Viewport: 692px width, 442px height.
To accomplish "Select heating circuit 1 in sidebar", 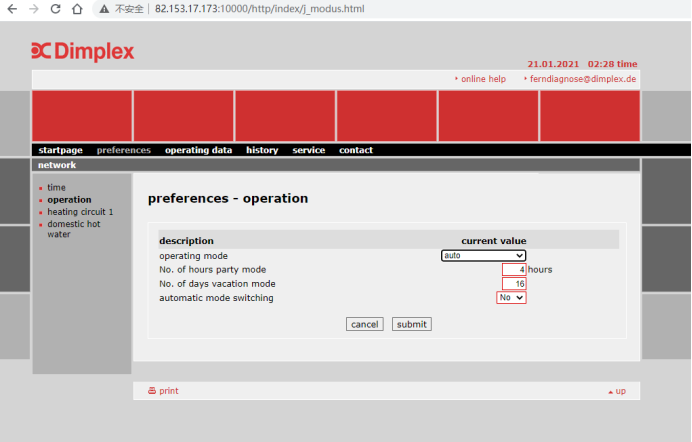I will [80, 212].
